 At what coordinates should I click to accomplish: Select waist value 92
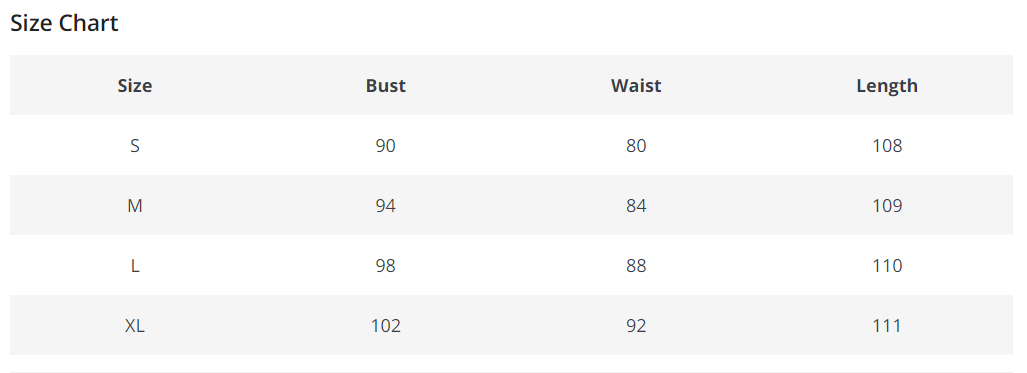[636, 326]
